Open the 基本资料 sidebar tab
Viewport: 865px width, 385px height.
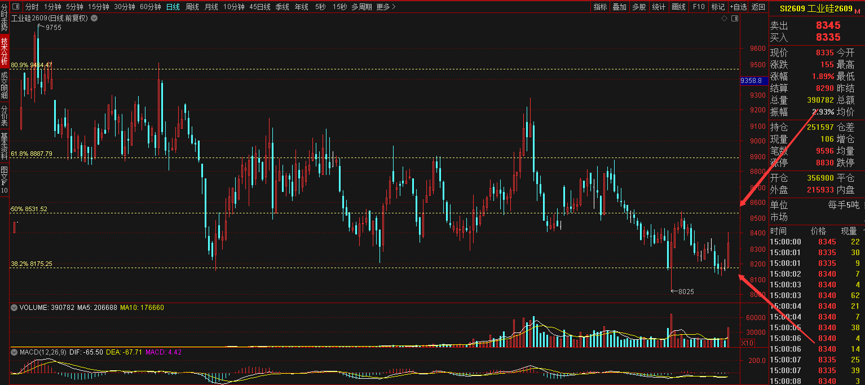4,145
